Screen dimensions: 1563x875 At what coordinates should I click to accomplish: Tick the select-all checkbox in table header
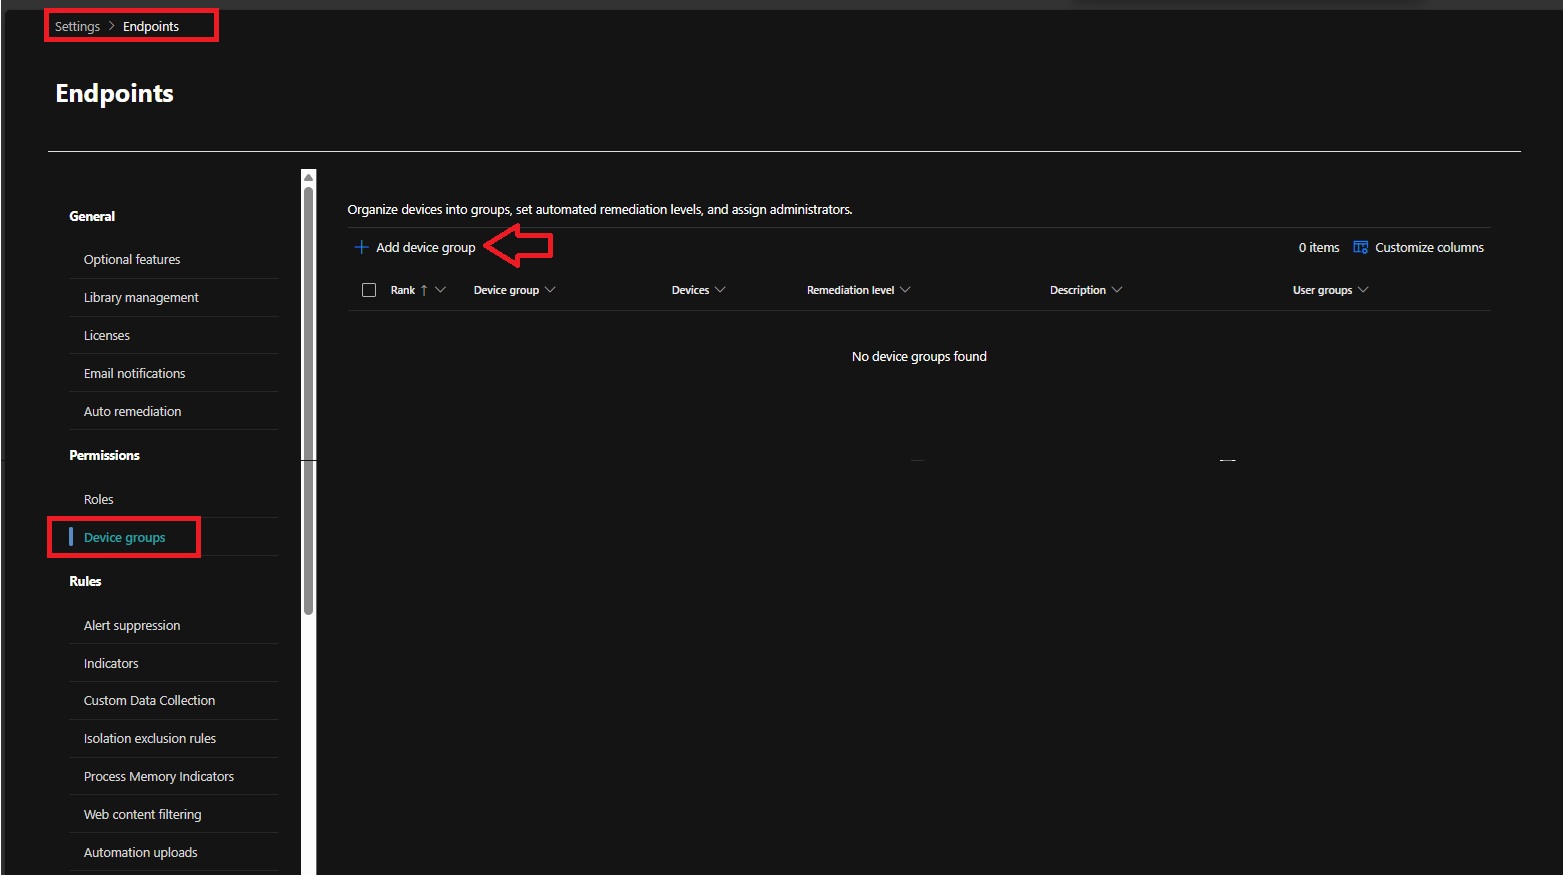tap(369, 290)
